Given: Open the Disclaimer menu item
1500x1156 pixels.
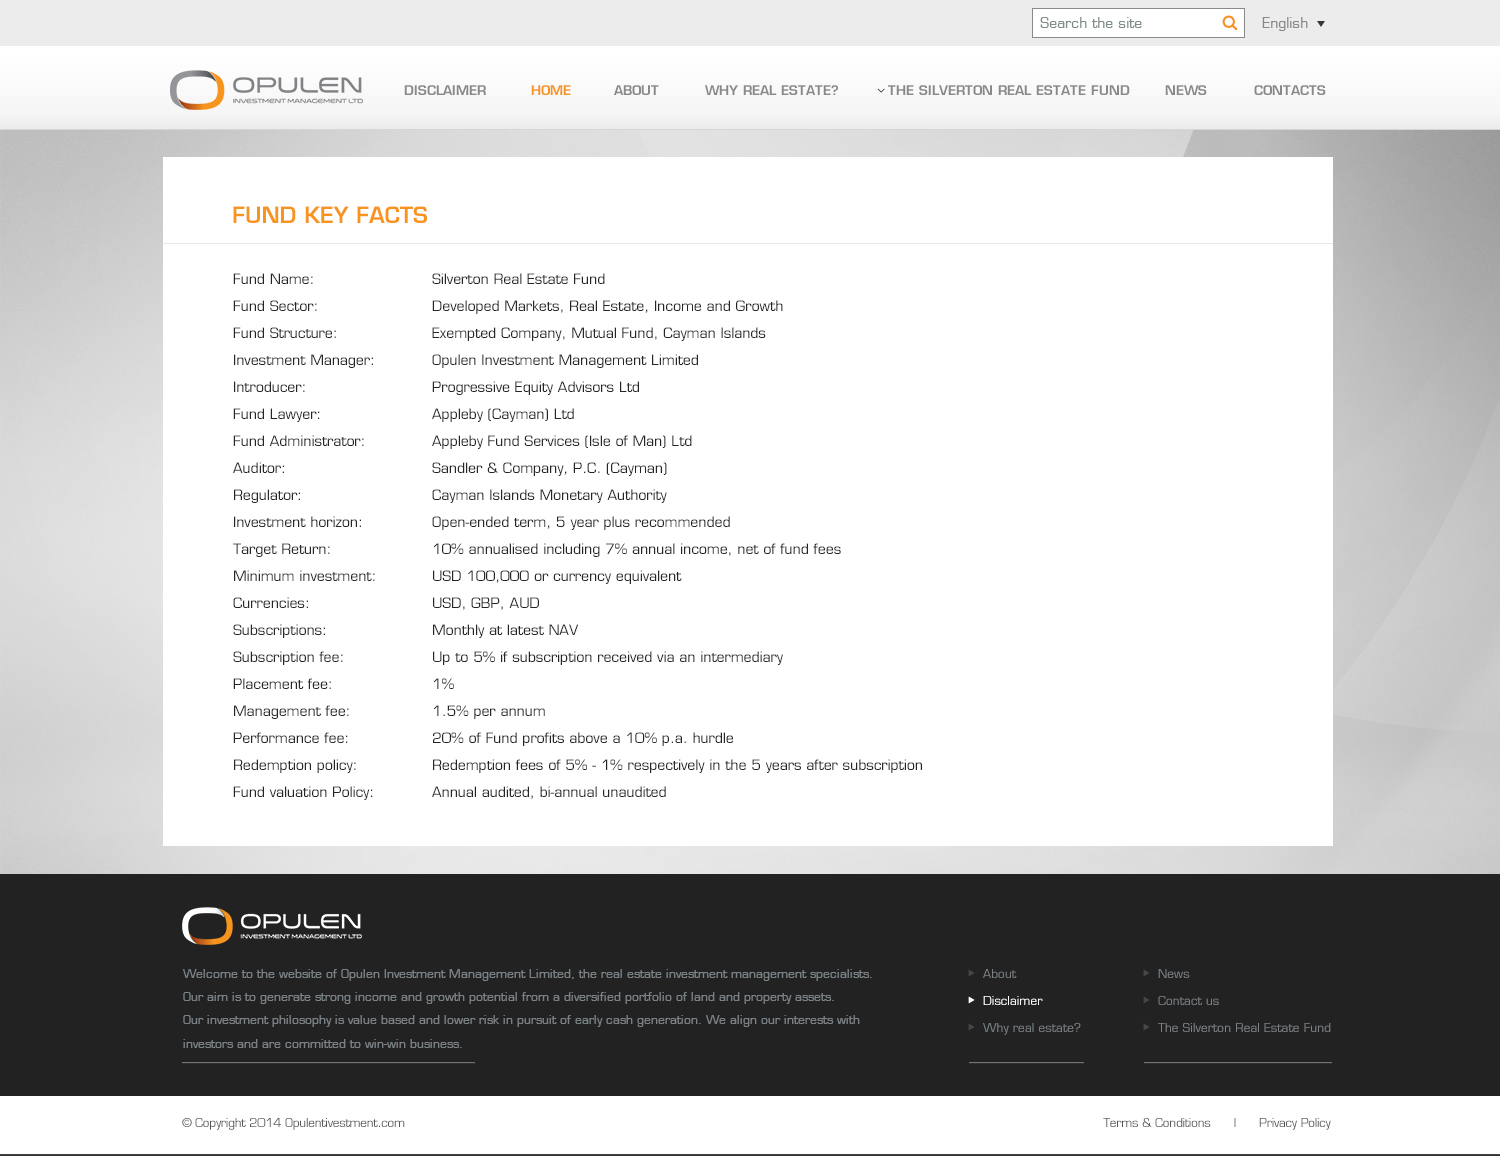Looking at the screenshot, I should (445, 90).
